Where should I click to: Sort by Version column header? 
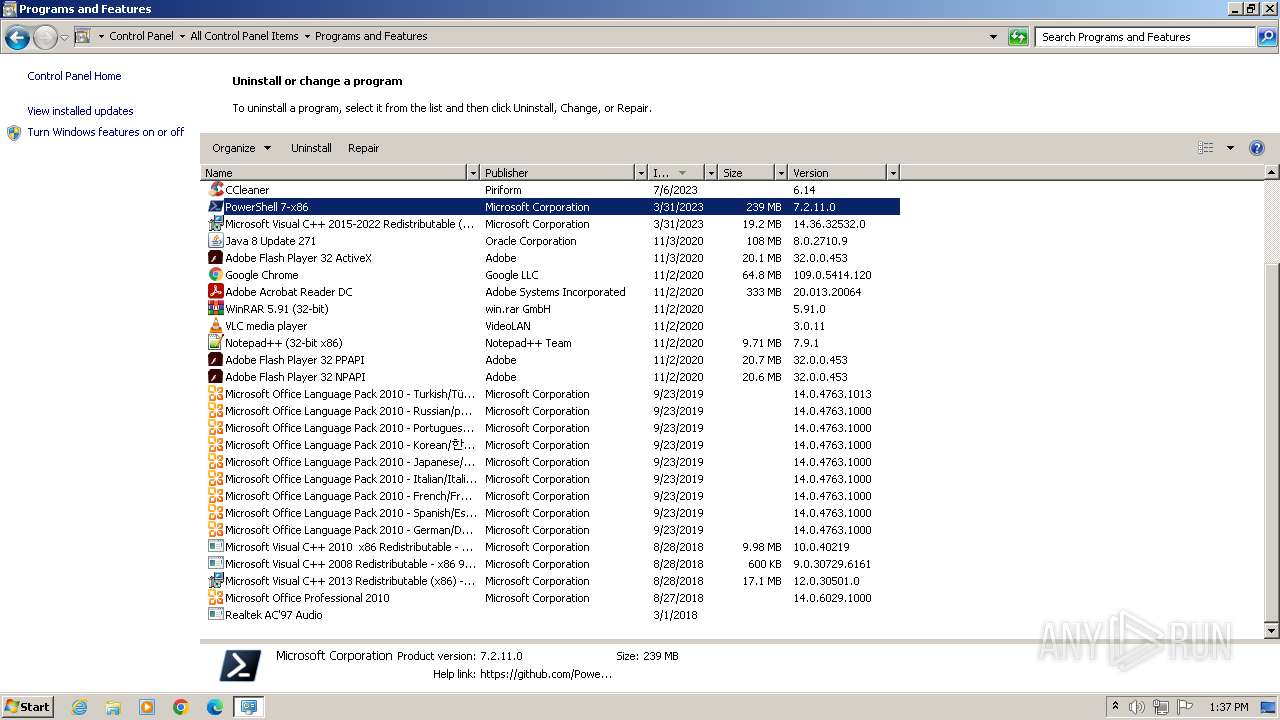(x=837, y=173)
